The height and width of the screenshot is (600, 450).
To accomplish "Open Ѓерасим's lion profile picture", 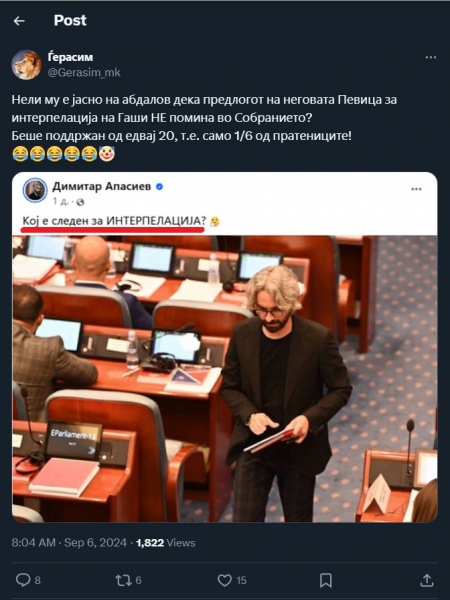I will (26, 64).
